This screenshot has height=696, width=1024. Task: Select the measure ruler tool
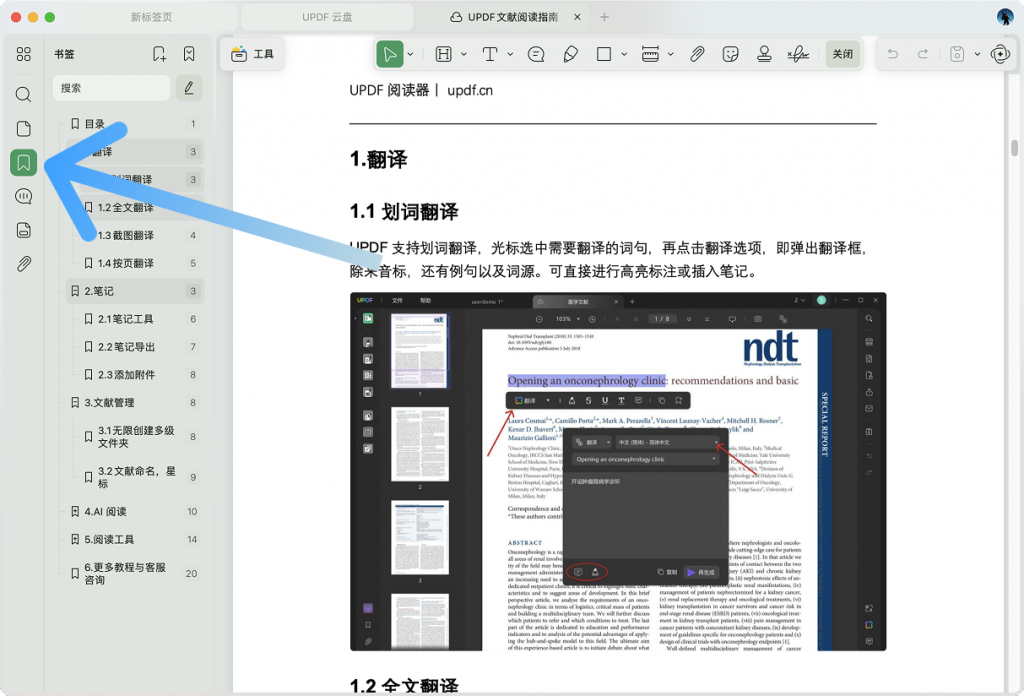[650, 54]
